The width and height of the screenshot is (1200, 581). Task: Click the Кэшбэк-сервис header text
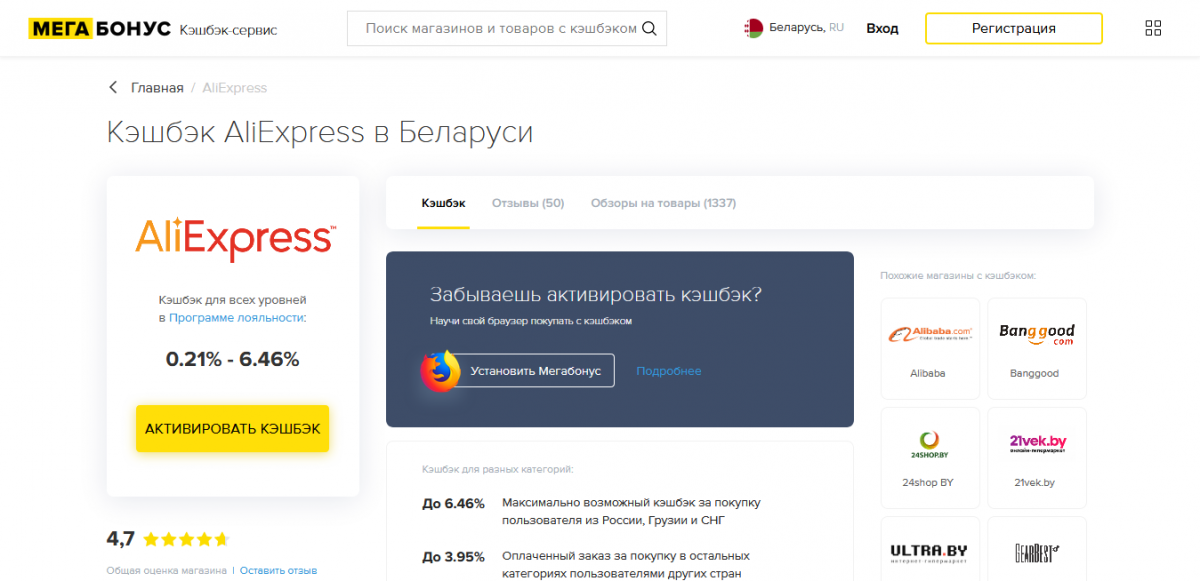[x=228, y=30]
